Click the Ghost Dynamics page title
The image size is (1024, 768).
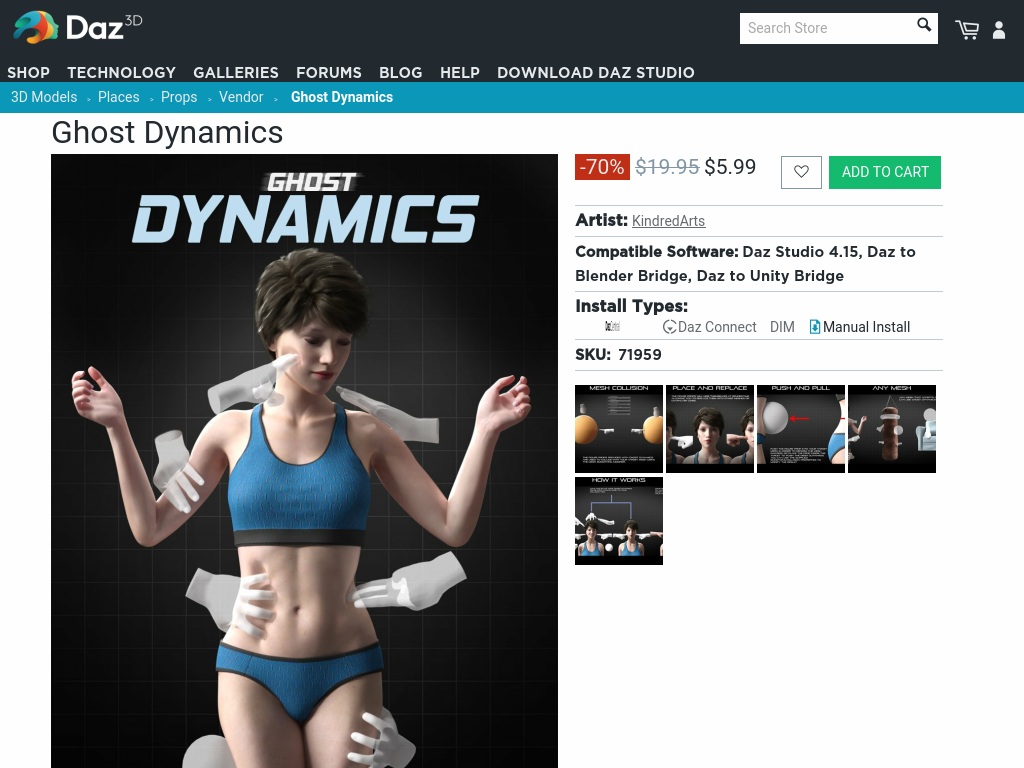[167, 132]
